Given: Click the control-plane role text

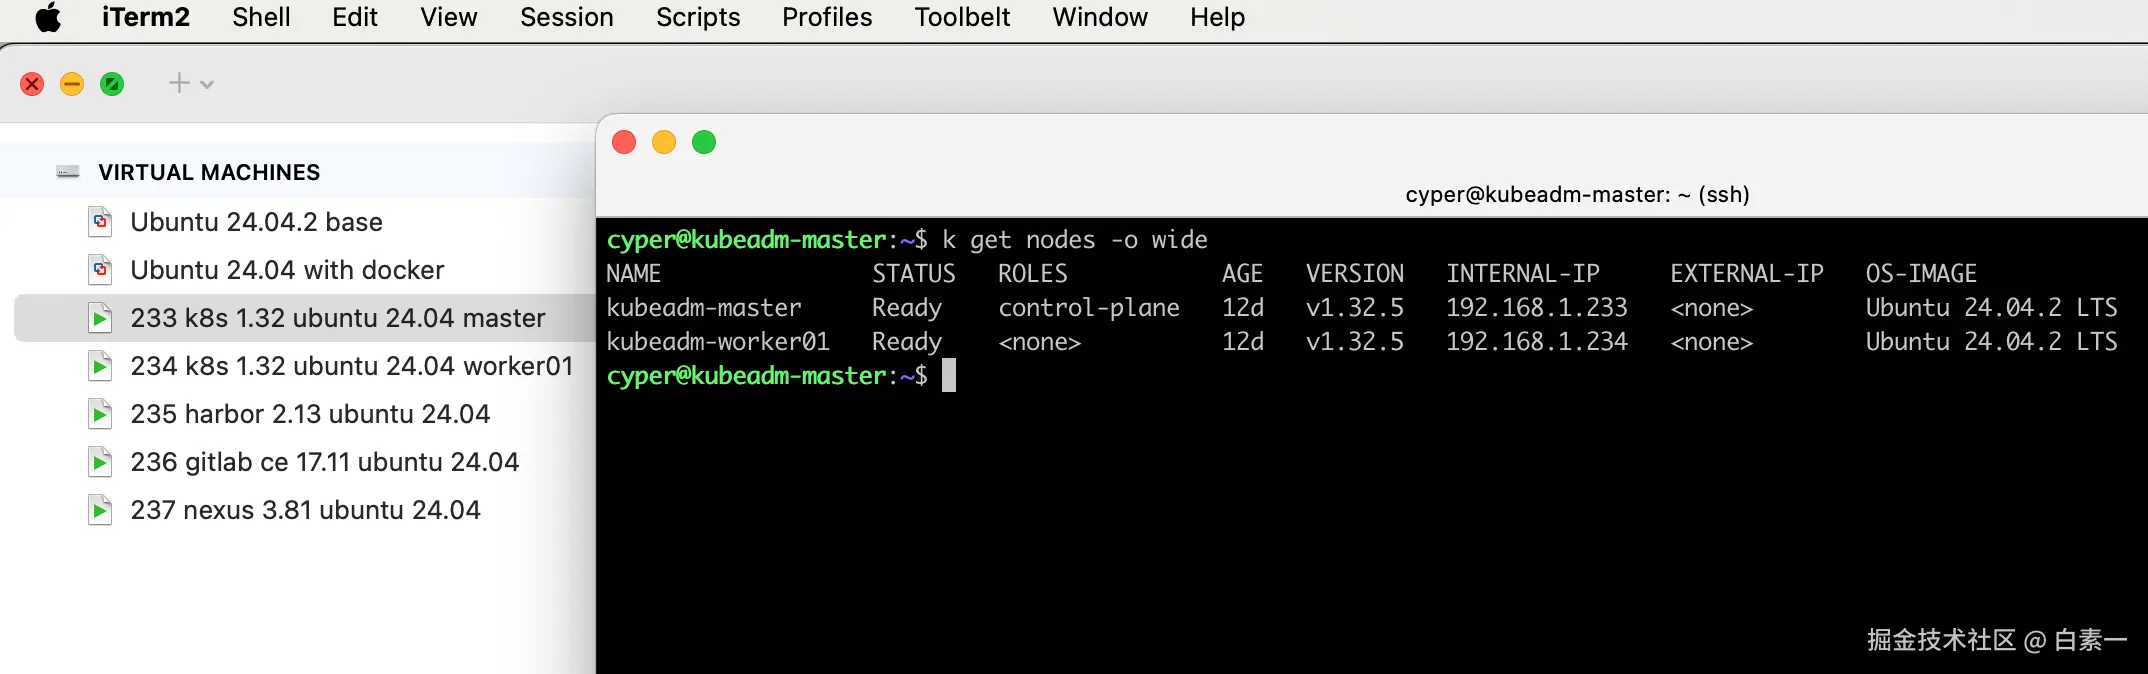Looking at the screenshot, I should [1089, 308].
